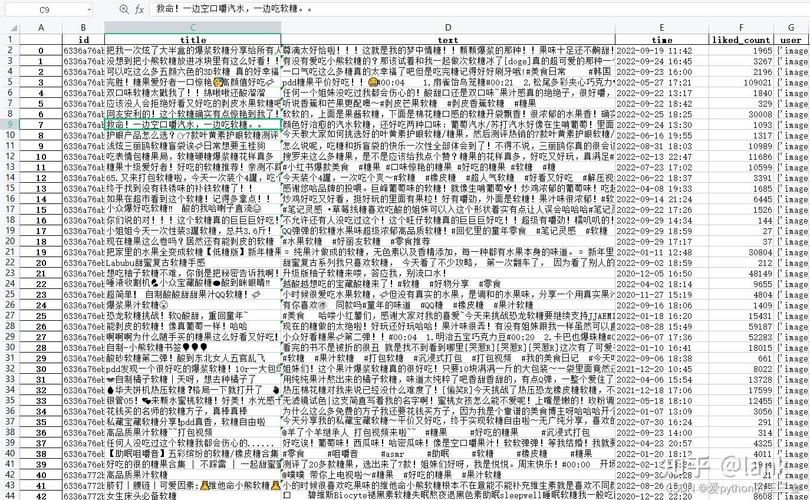Image resolution: width=810 pixels, height=500 pixels.
Task: Select time cell '2022-01-11 12:48'
Action: tap(662, 252)
